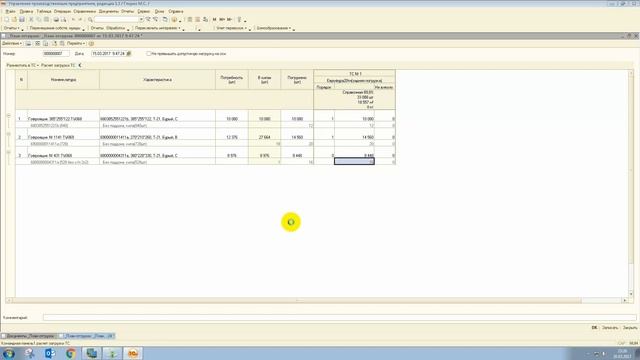Click the Записать button
Screen dimensions: 640x360
(610, 328)
